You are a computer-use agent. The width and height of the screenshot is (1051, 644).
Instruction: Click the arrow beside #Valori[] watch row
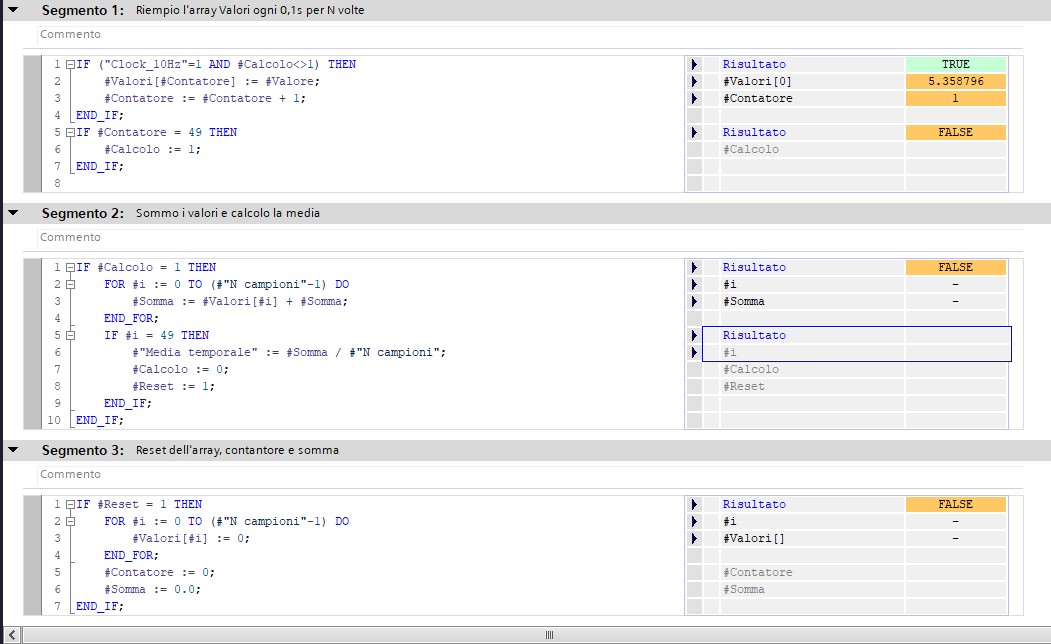pyautogui.click(x=694, y=538)
